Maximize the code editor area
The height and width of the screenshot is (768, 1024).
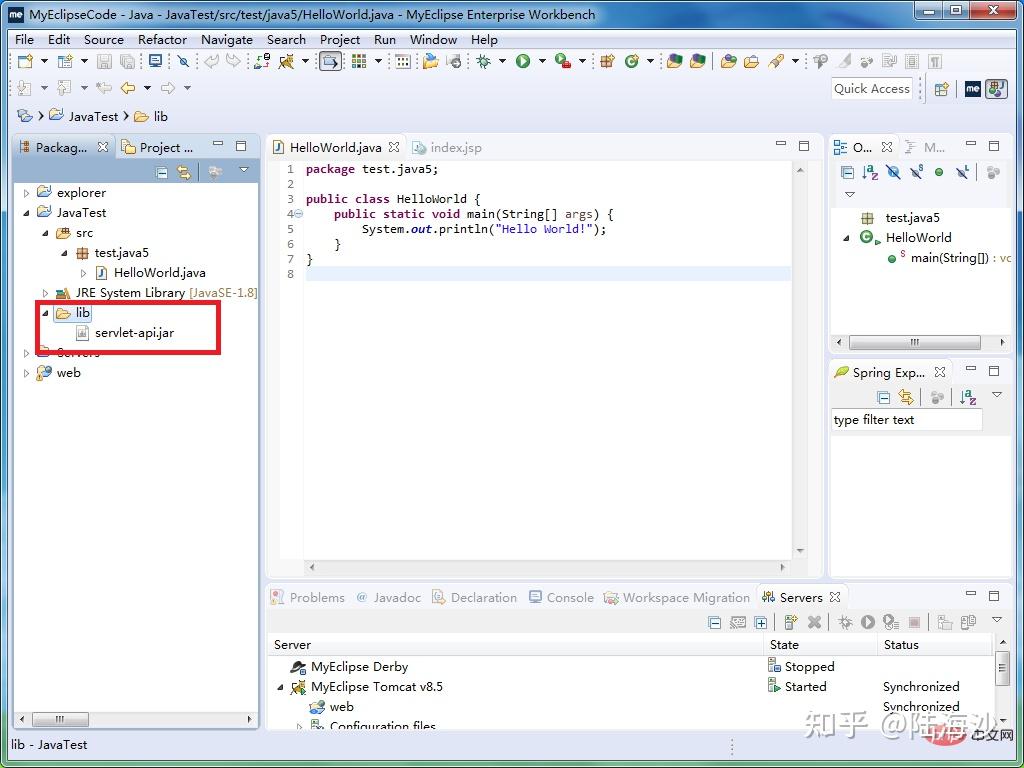tap(804, 146)
